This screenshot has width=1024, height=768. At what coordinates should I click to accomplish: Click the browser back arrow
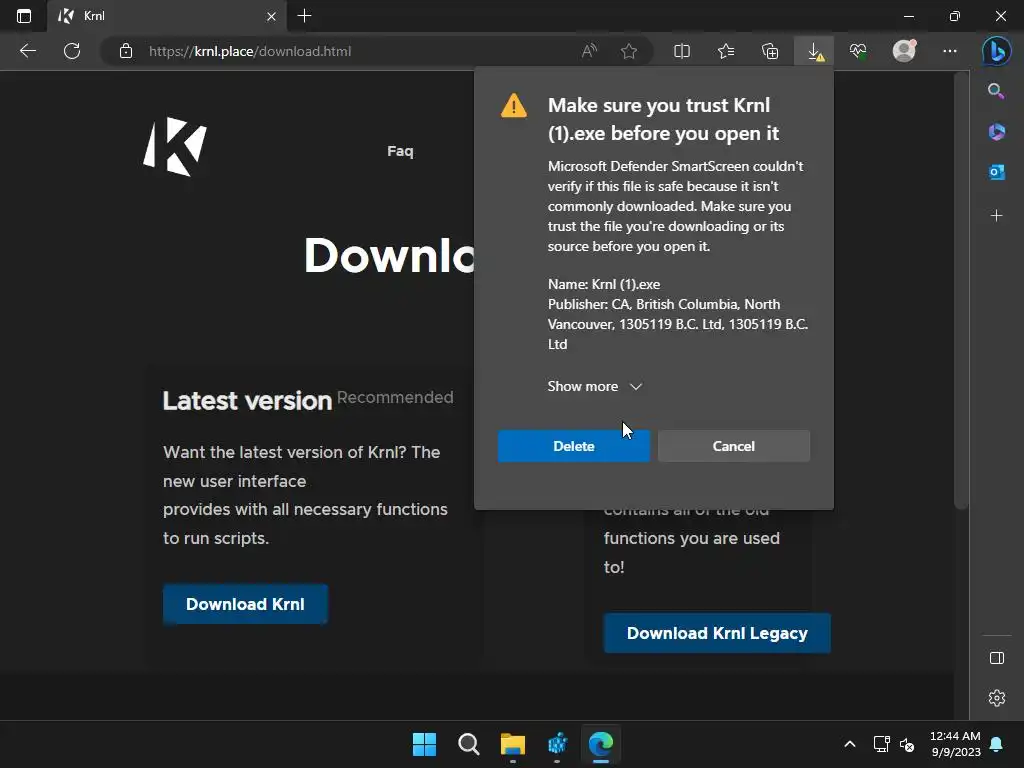[x=27, y=51]
